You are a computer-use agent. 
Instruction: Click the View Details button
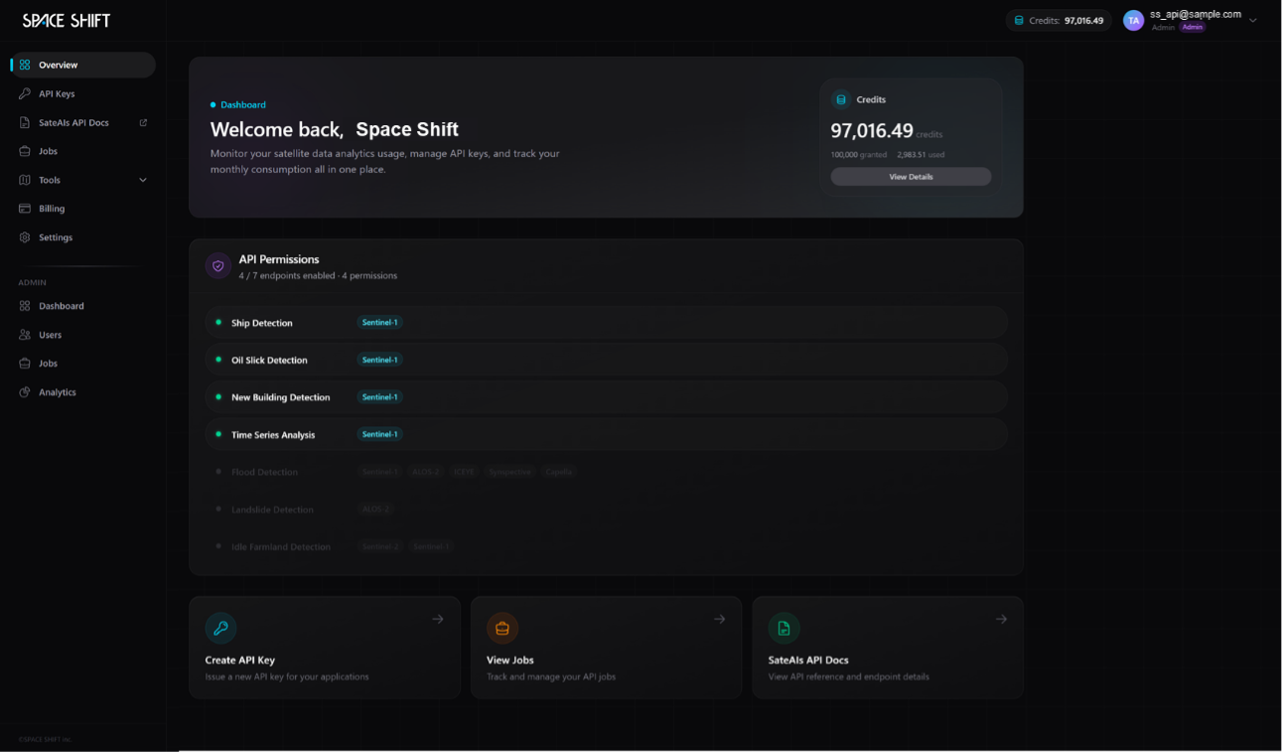910,177
